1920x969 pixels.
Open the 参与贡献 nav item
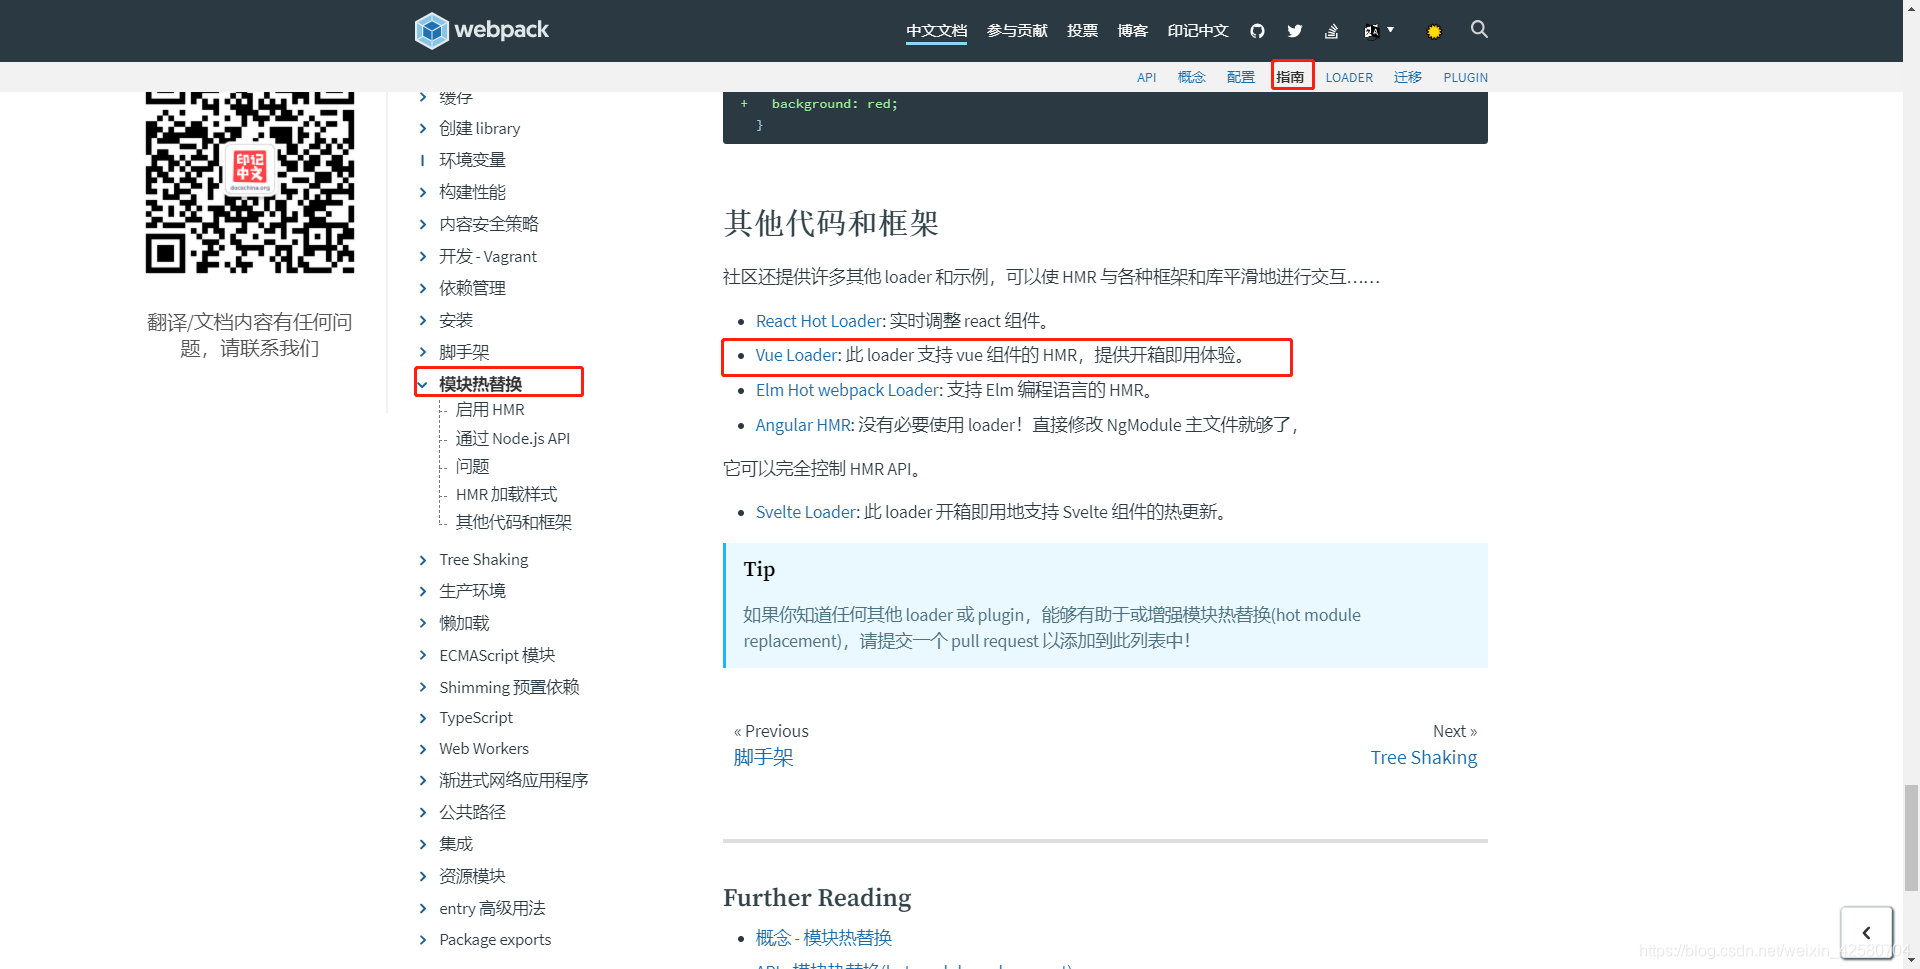tap(1017, 31)
